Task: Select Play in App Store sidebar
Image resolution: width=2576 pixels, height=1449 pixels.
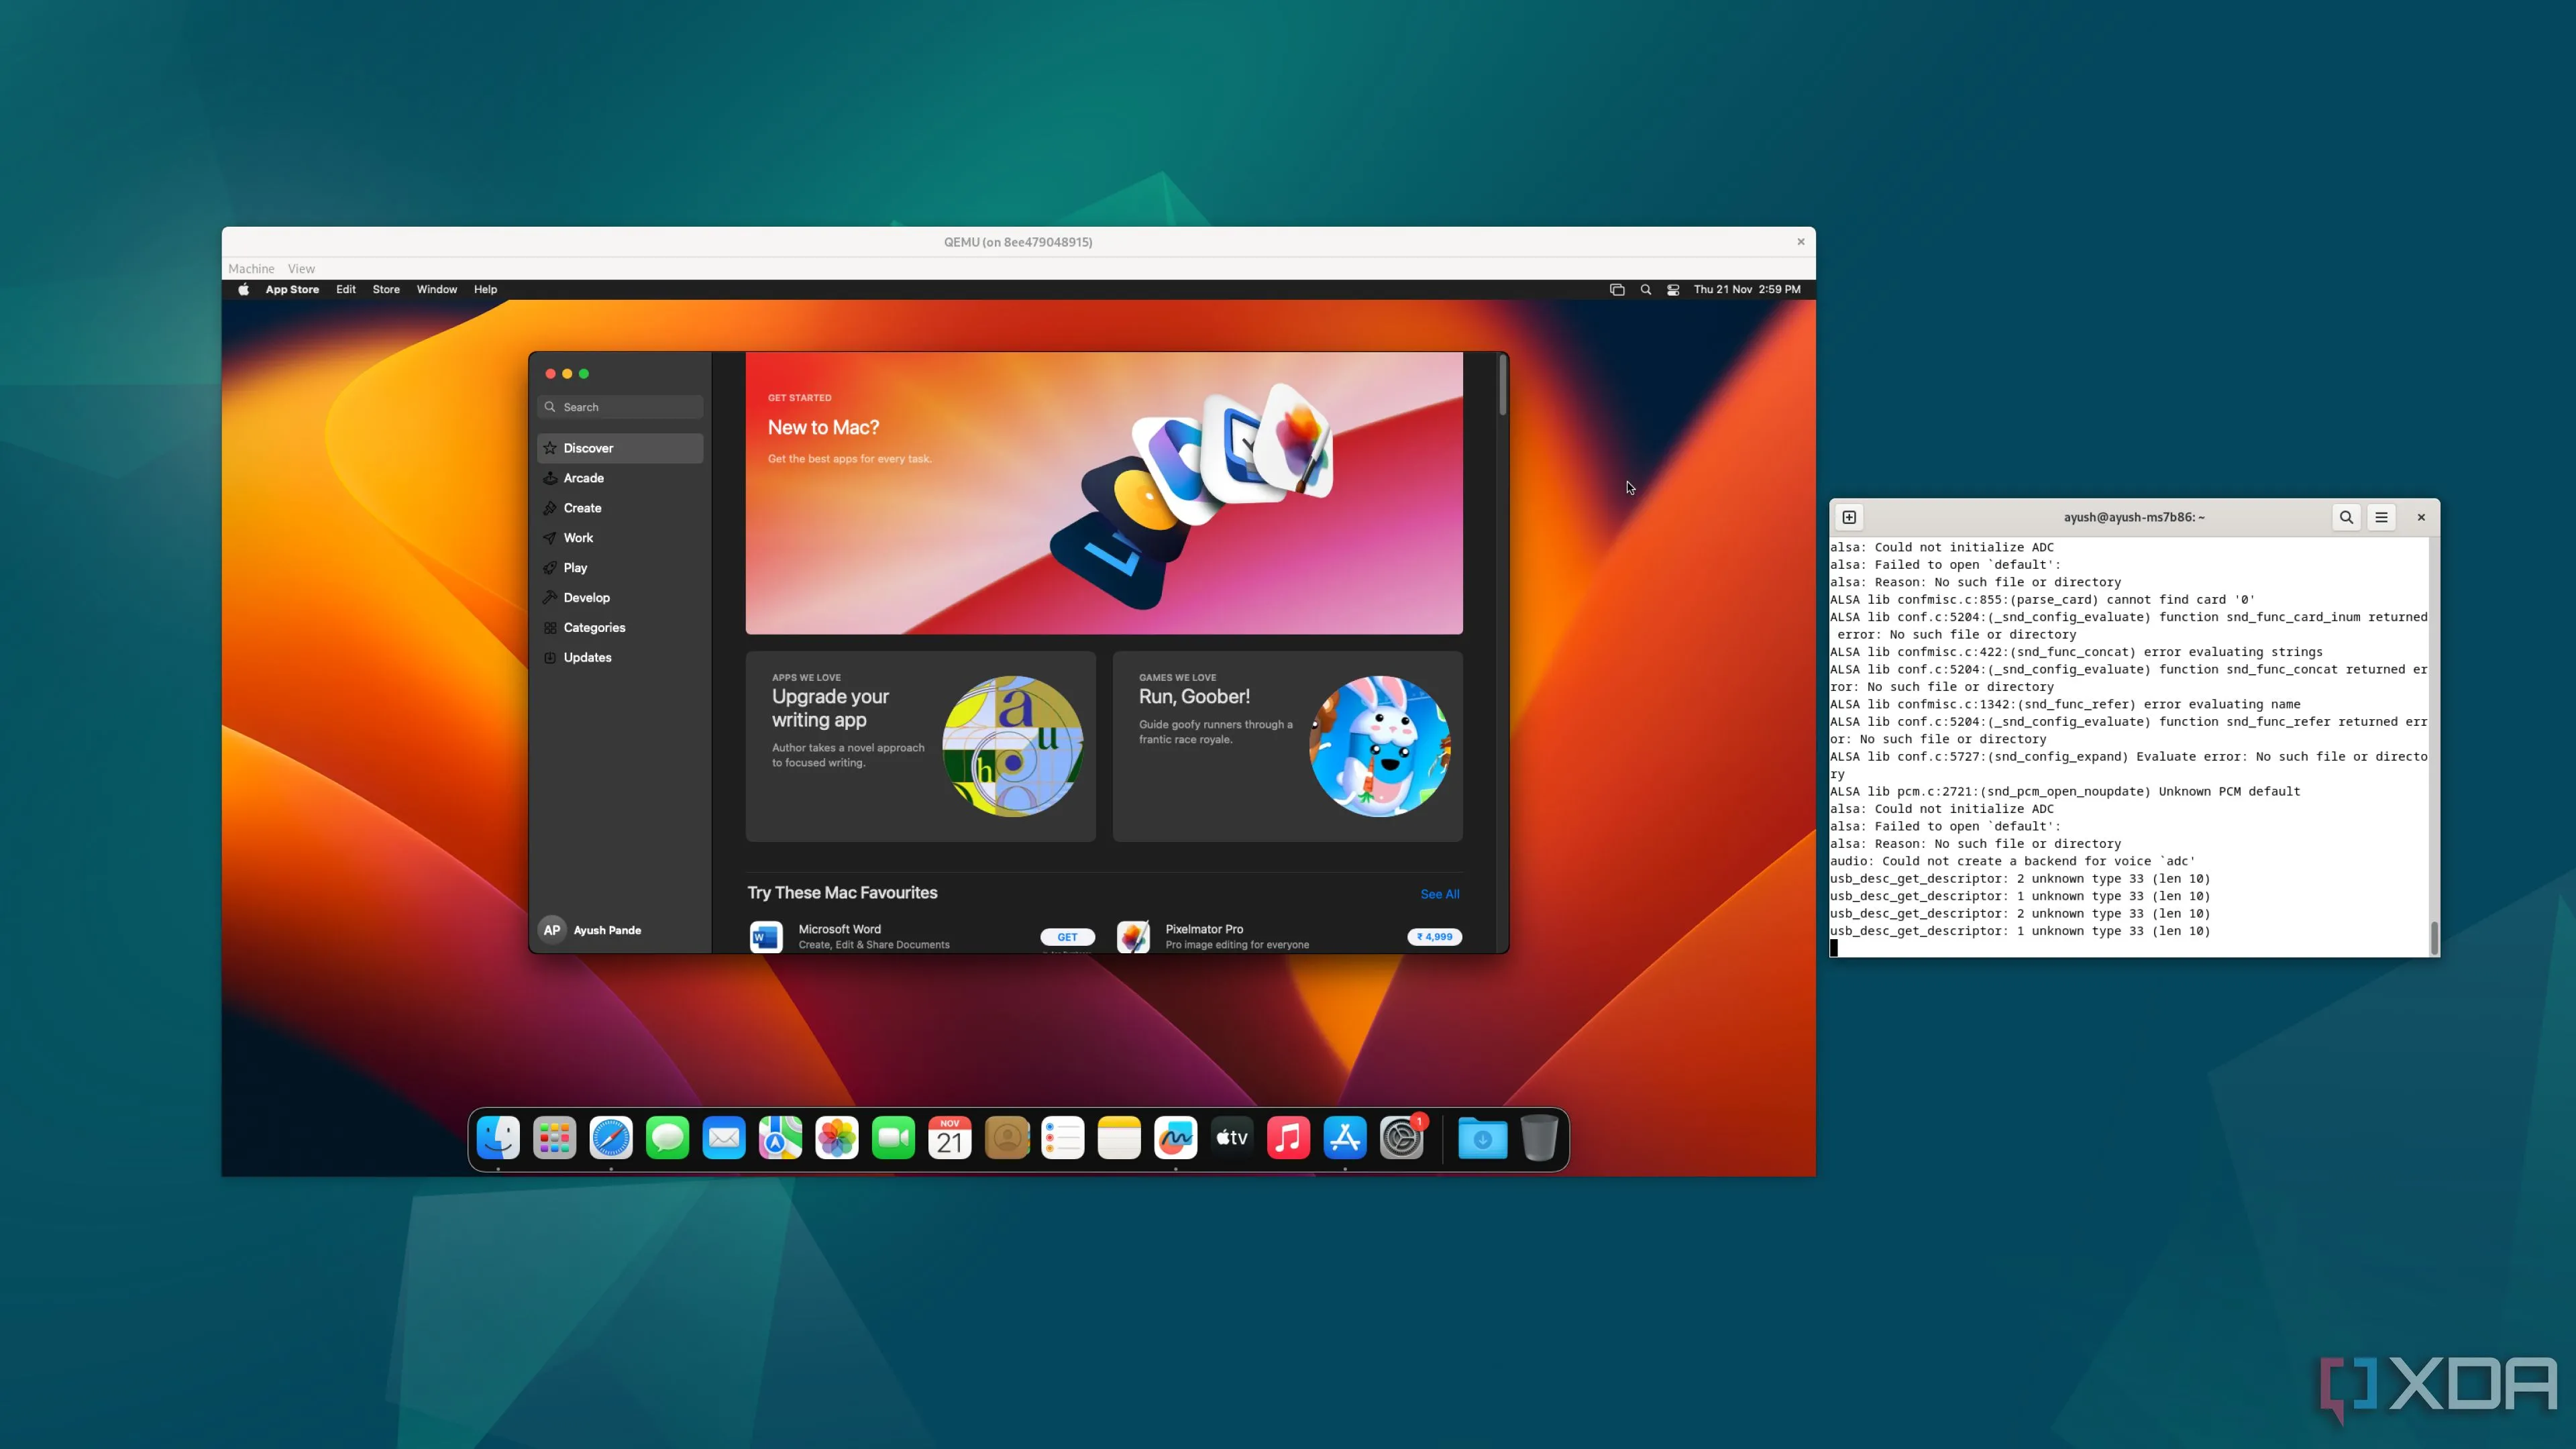Action: 620,568
